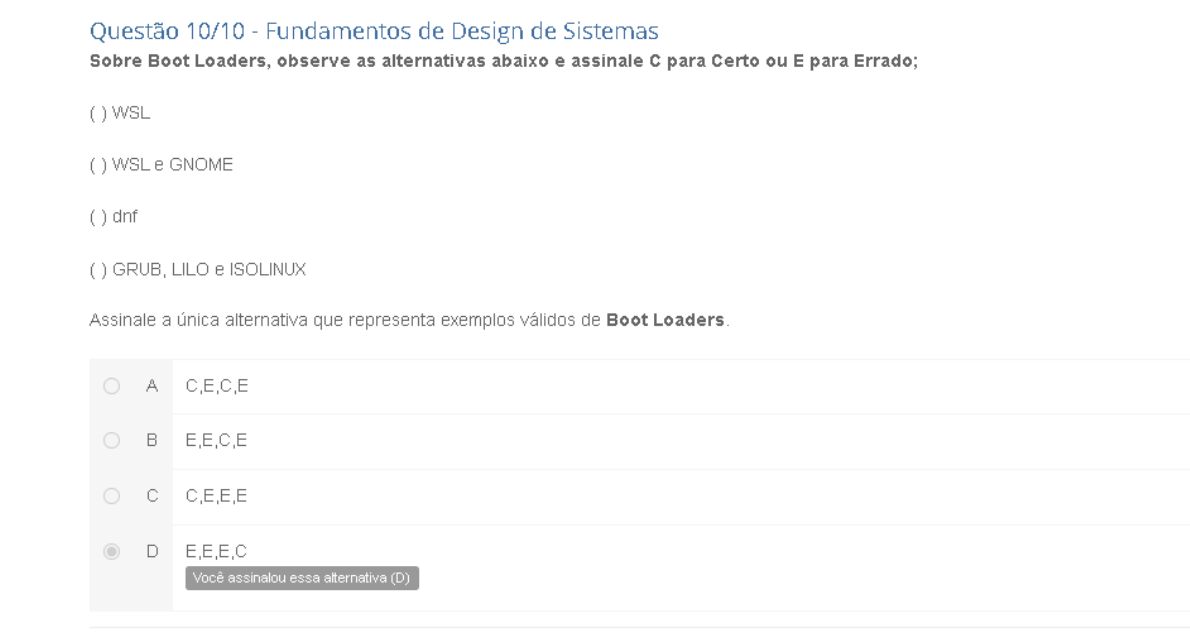
Task: Click the letter label C of the third alternative
Action: pos(152,496)
